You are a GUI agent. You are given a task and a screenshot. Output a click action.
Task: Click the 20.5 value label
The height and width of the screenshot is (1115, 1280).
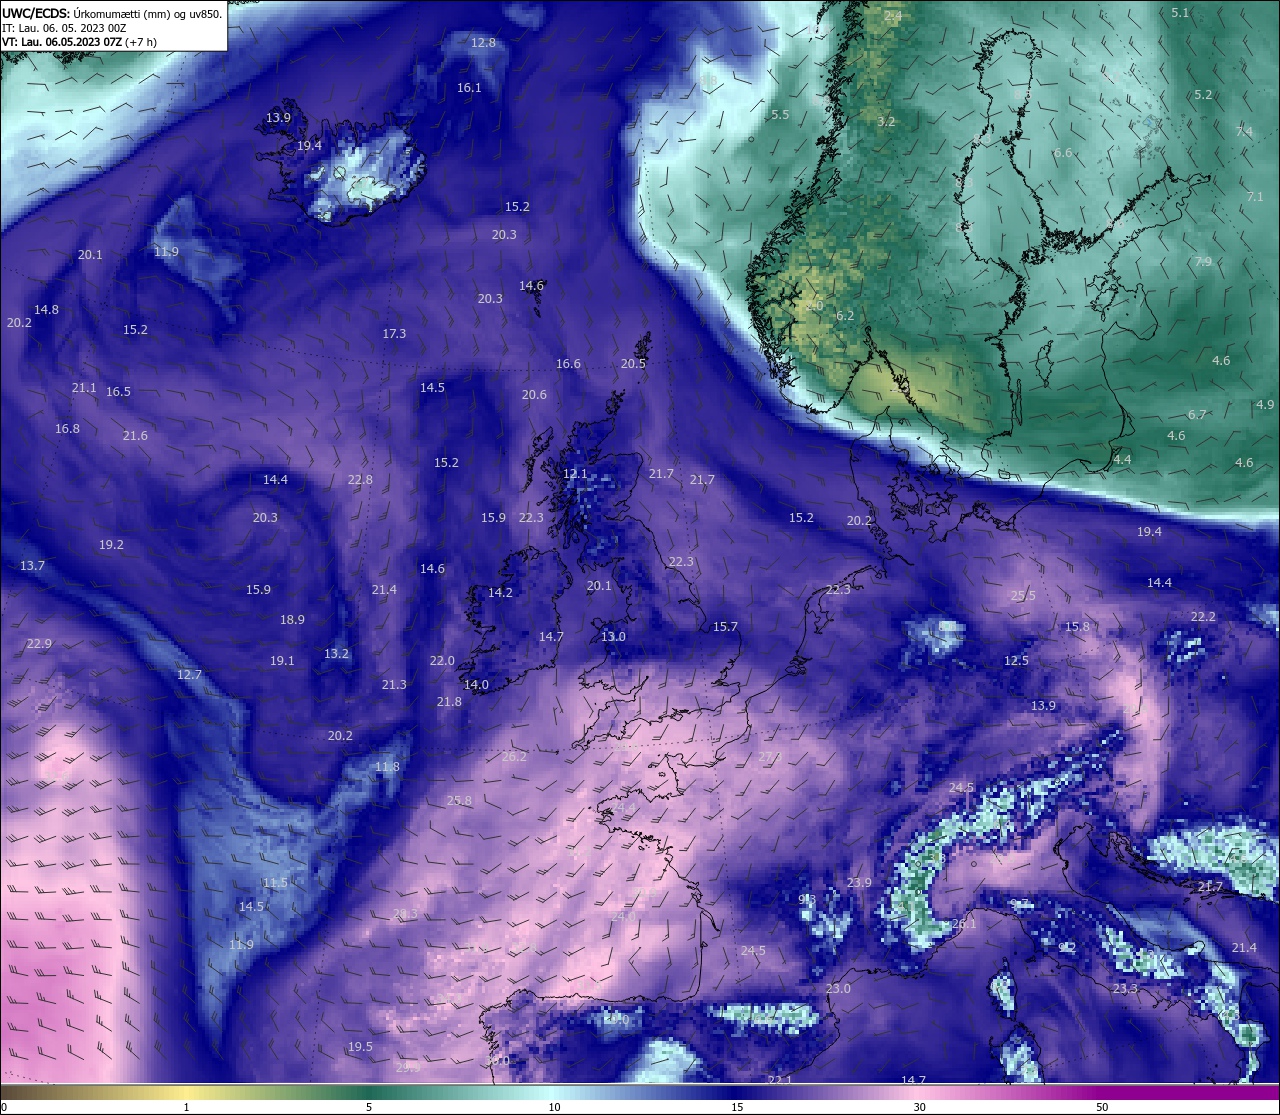(633, 363)
